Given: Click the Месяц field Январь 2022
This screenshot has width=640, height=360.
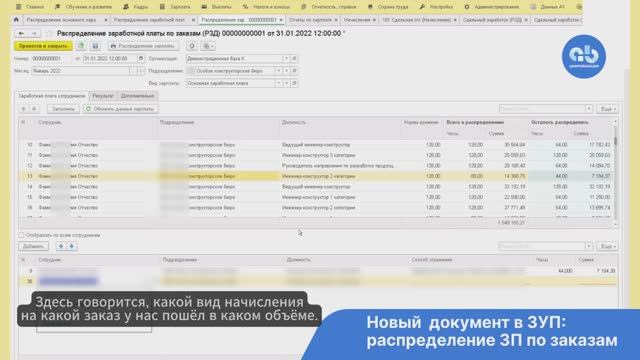Looking at the screenshot, I should [80, 71].
